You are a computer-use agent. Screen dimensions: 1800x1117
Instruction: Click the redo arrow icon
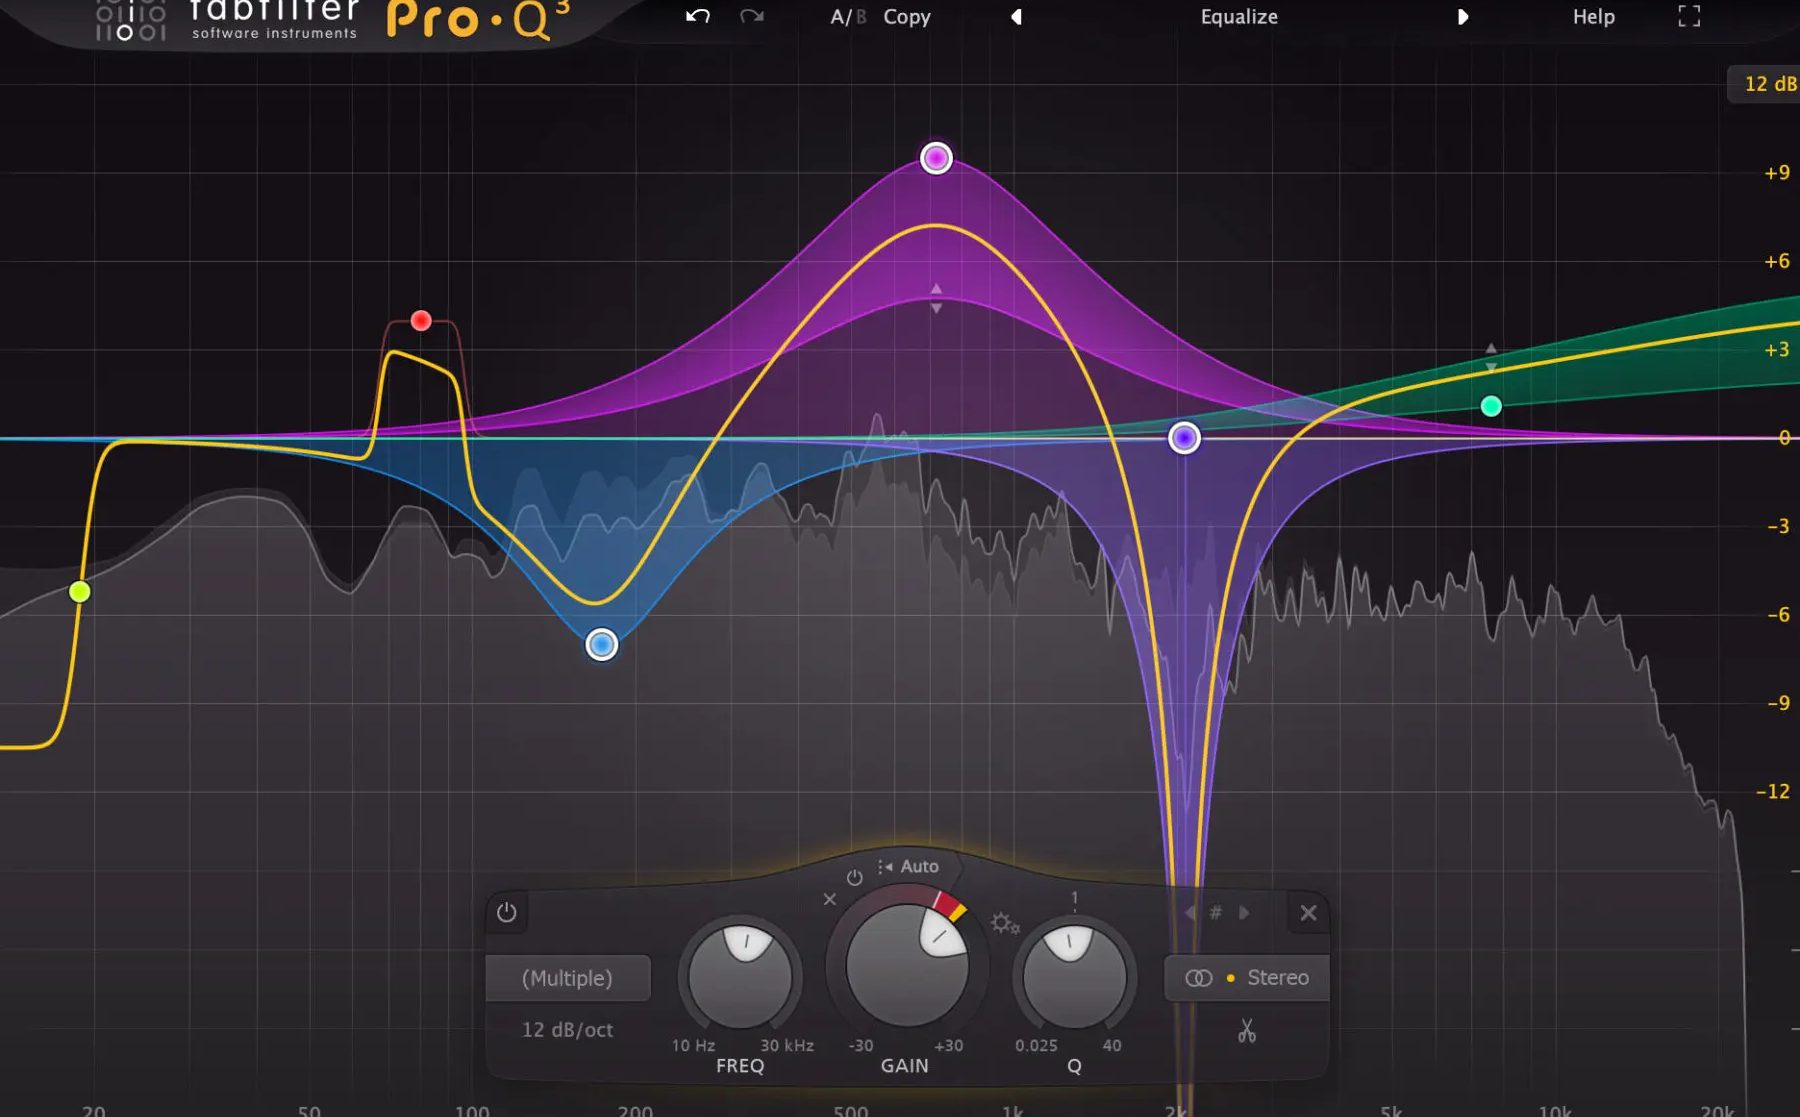pos(752,16)
